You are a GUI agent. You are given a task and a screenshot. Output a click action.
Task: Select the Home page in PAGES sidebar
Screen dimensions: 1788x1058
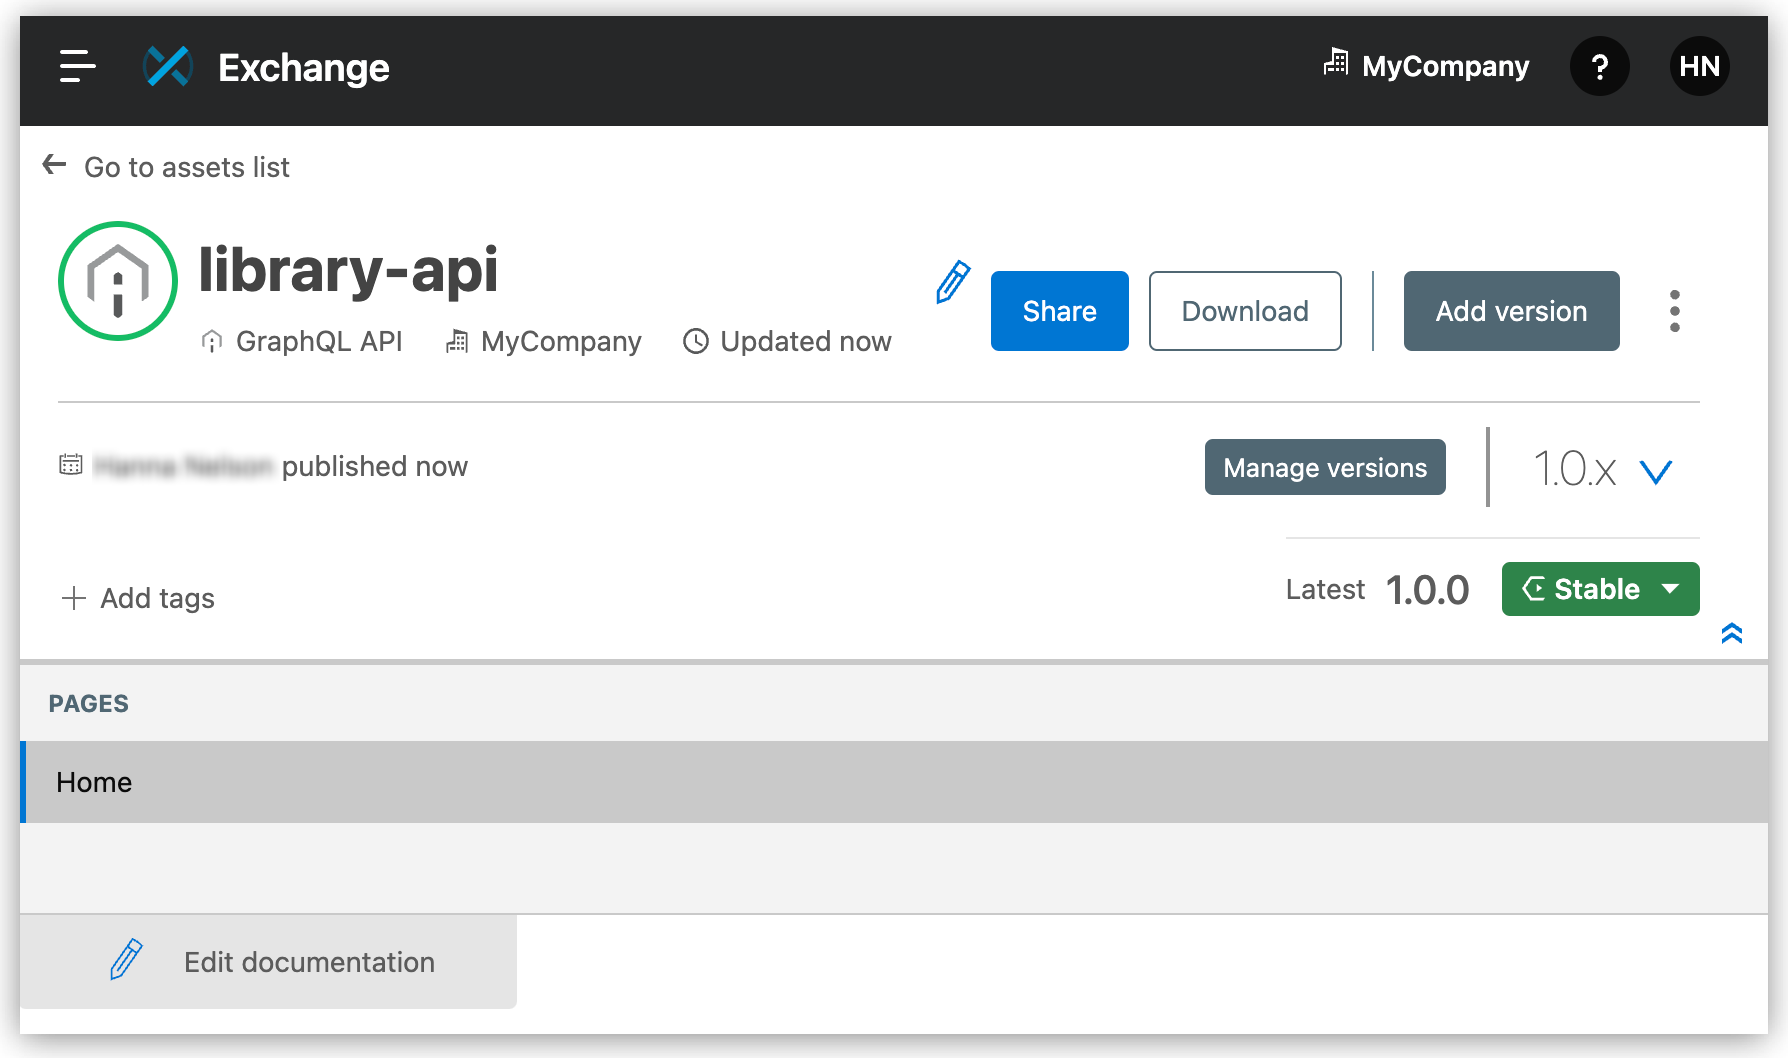[93, 782]
